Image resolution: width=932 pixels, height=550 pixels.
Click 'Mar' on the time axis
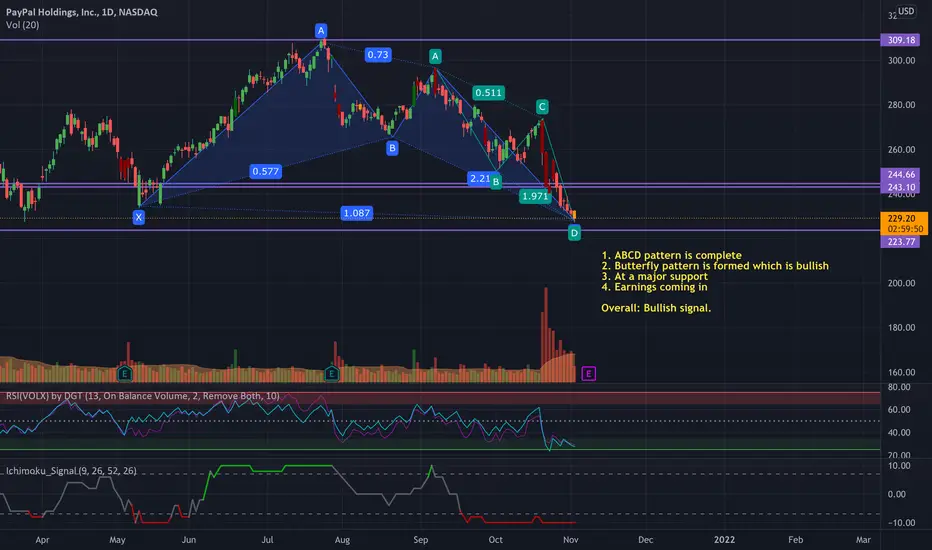click(863, 540)
